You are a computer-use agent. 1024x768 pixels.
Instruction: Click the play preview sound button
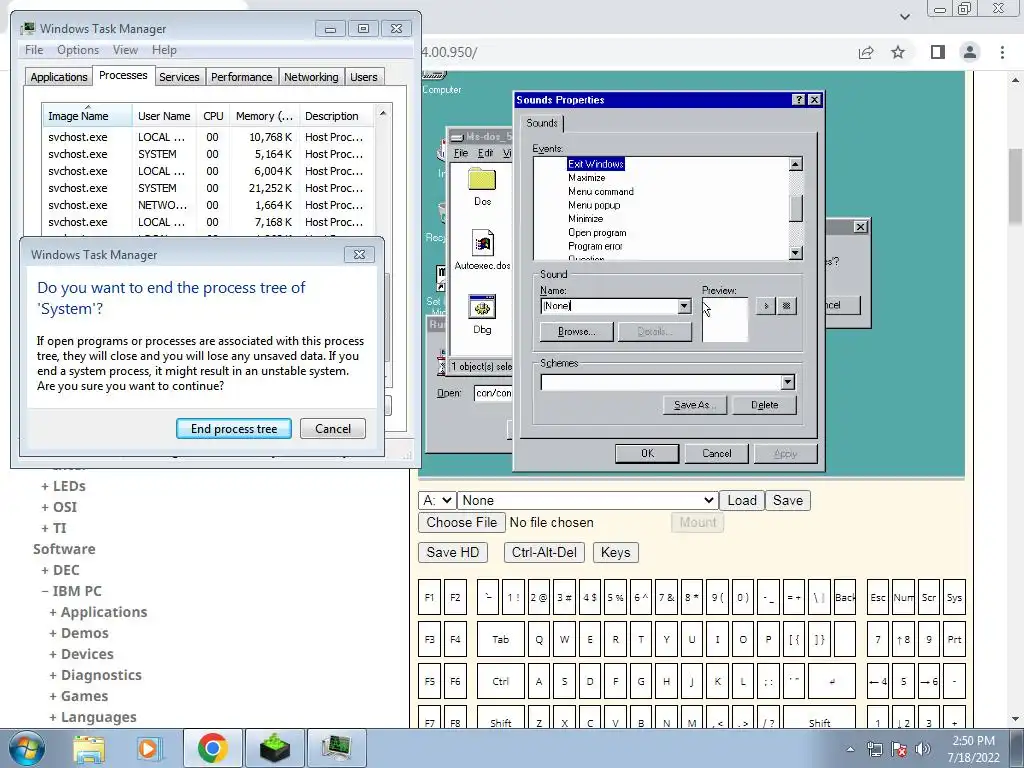point(765,306)
